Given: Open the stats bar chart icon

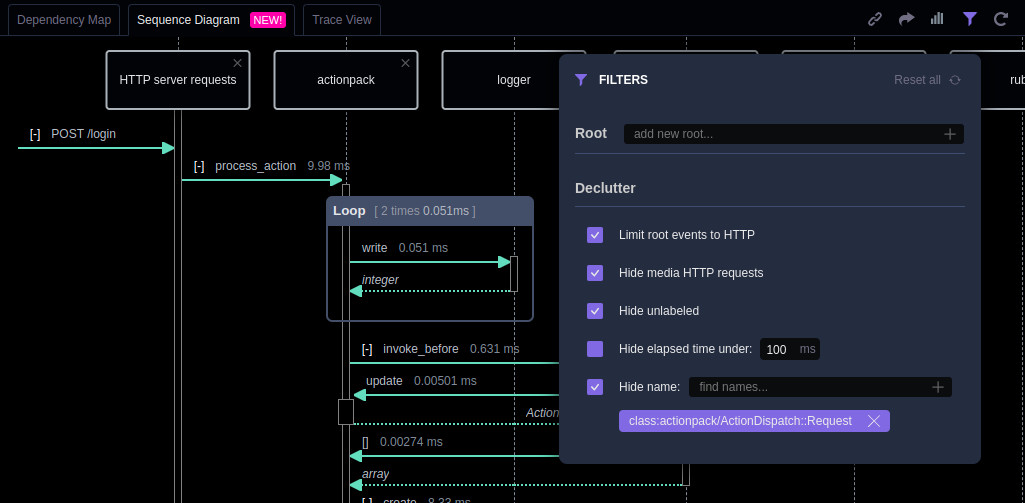Looking at the screenshot, I should click(937, 18).
